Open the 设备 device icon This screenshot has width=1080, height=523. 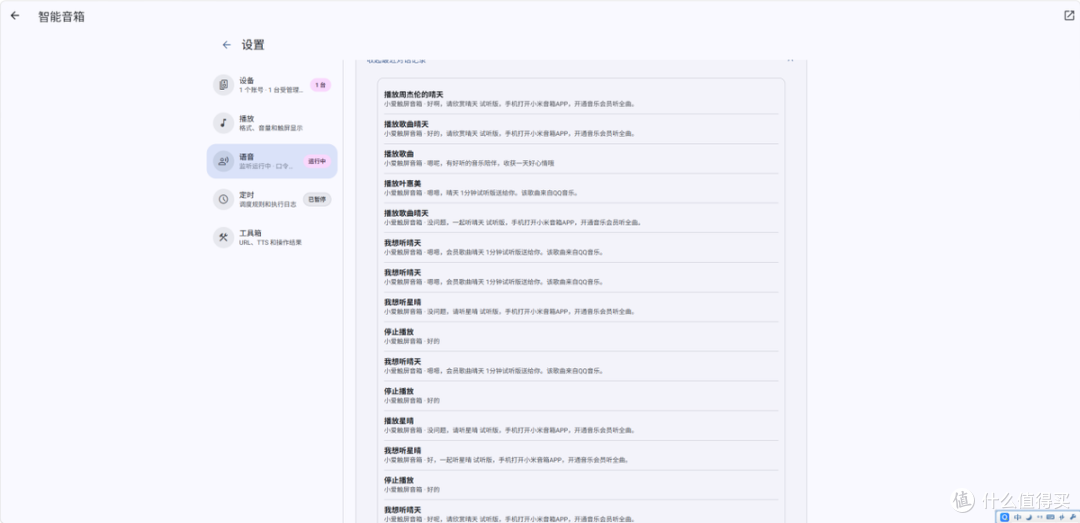pos(223,85)
